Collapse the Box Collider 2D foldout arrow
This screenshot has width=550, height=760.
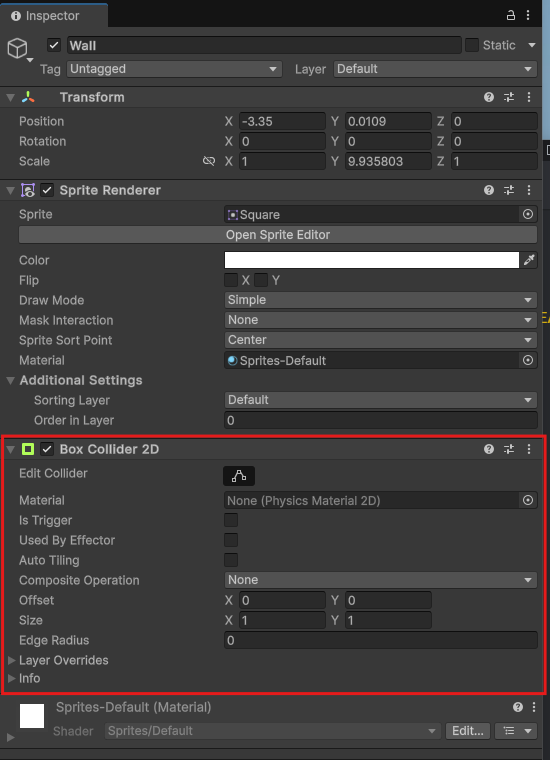point(10,449)
